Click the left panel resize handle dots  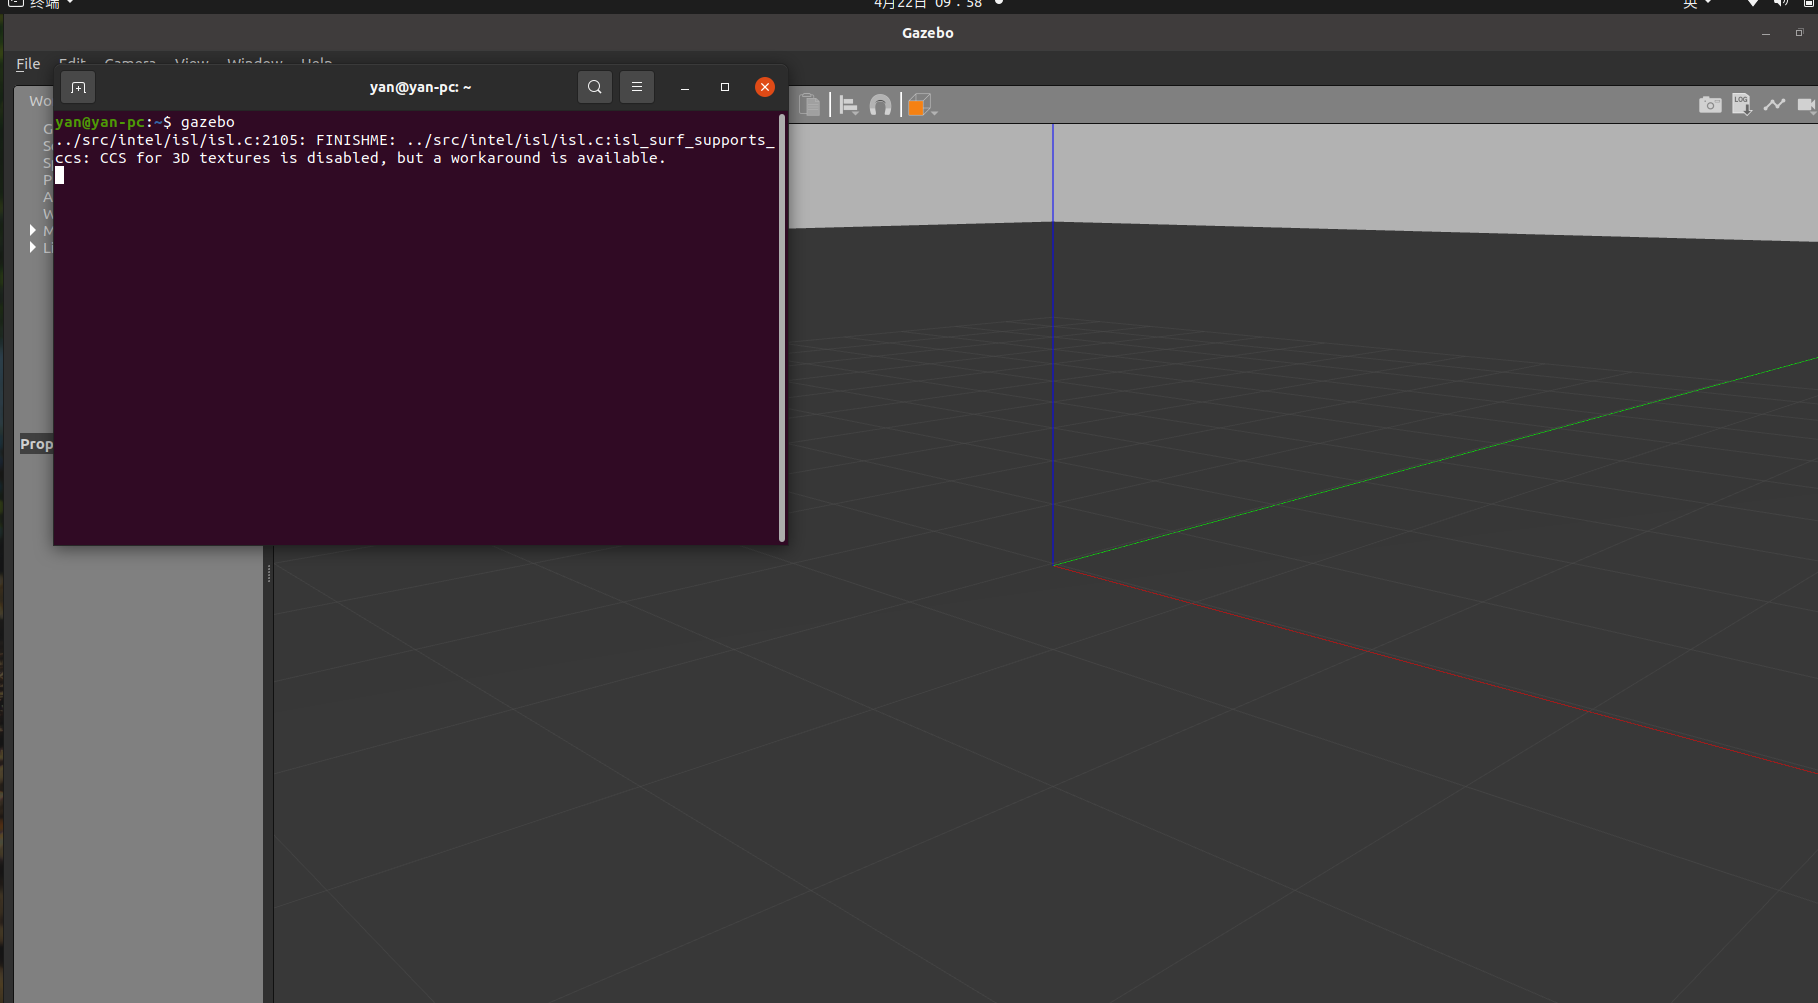[269, 573]
